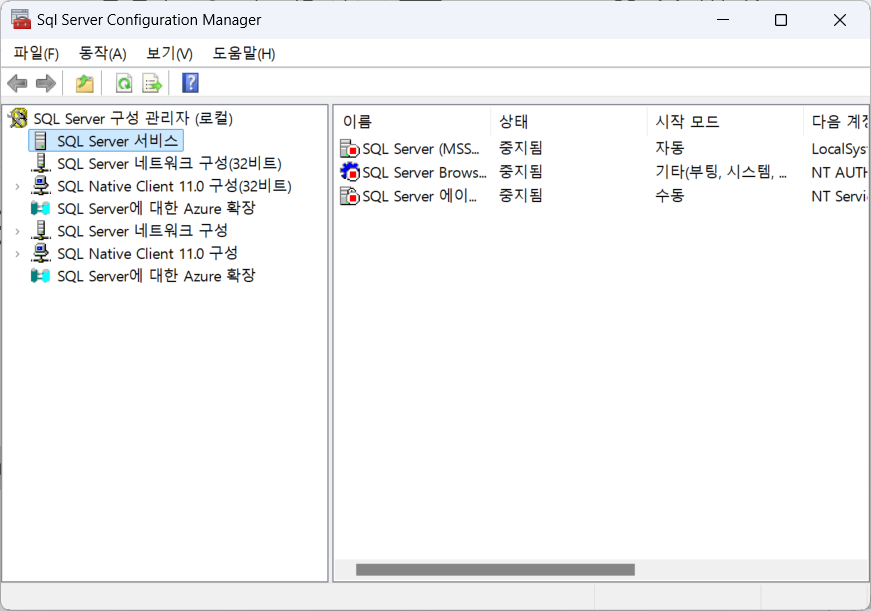Click the SQL Server 구성 관리자 root node icon
871x611 pixels.
(x=18, y=118)
